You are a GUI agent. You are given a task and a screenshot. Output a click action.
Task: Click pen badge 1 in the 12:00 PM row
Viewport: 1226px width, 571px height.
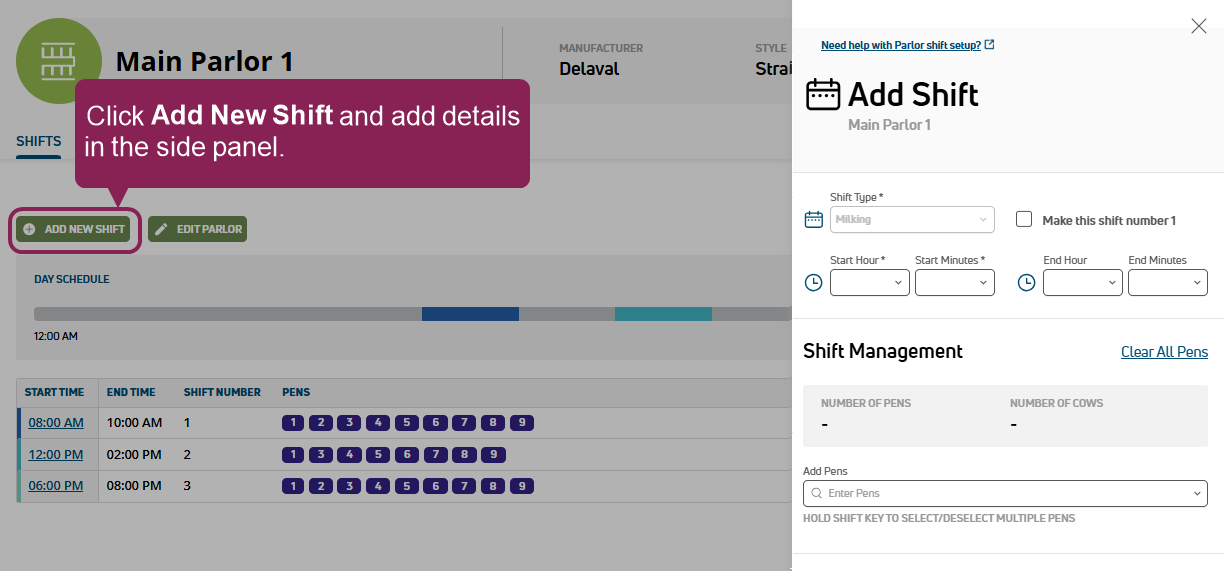click(x=292, y=455)
